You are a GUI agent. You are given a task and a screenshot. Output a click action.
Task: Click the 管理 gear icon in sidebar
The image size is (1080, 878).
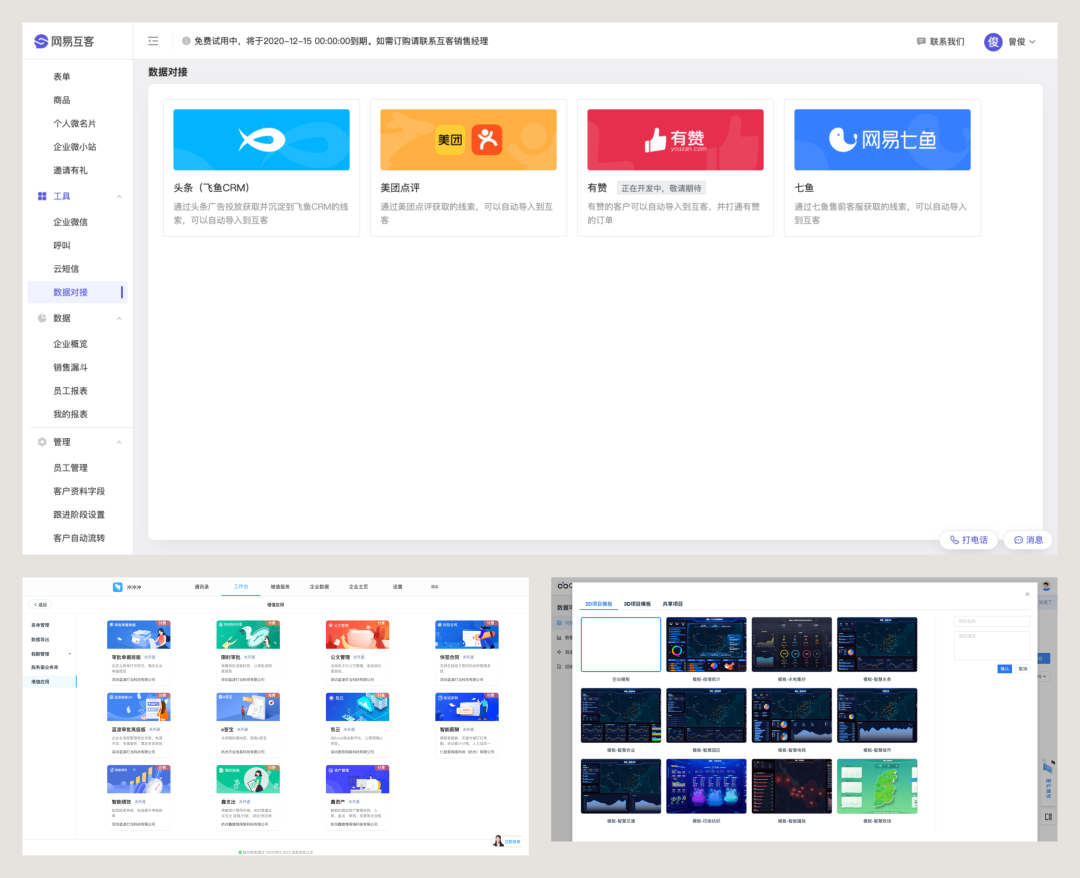click(x=42, y=442)
